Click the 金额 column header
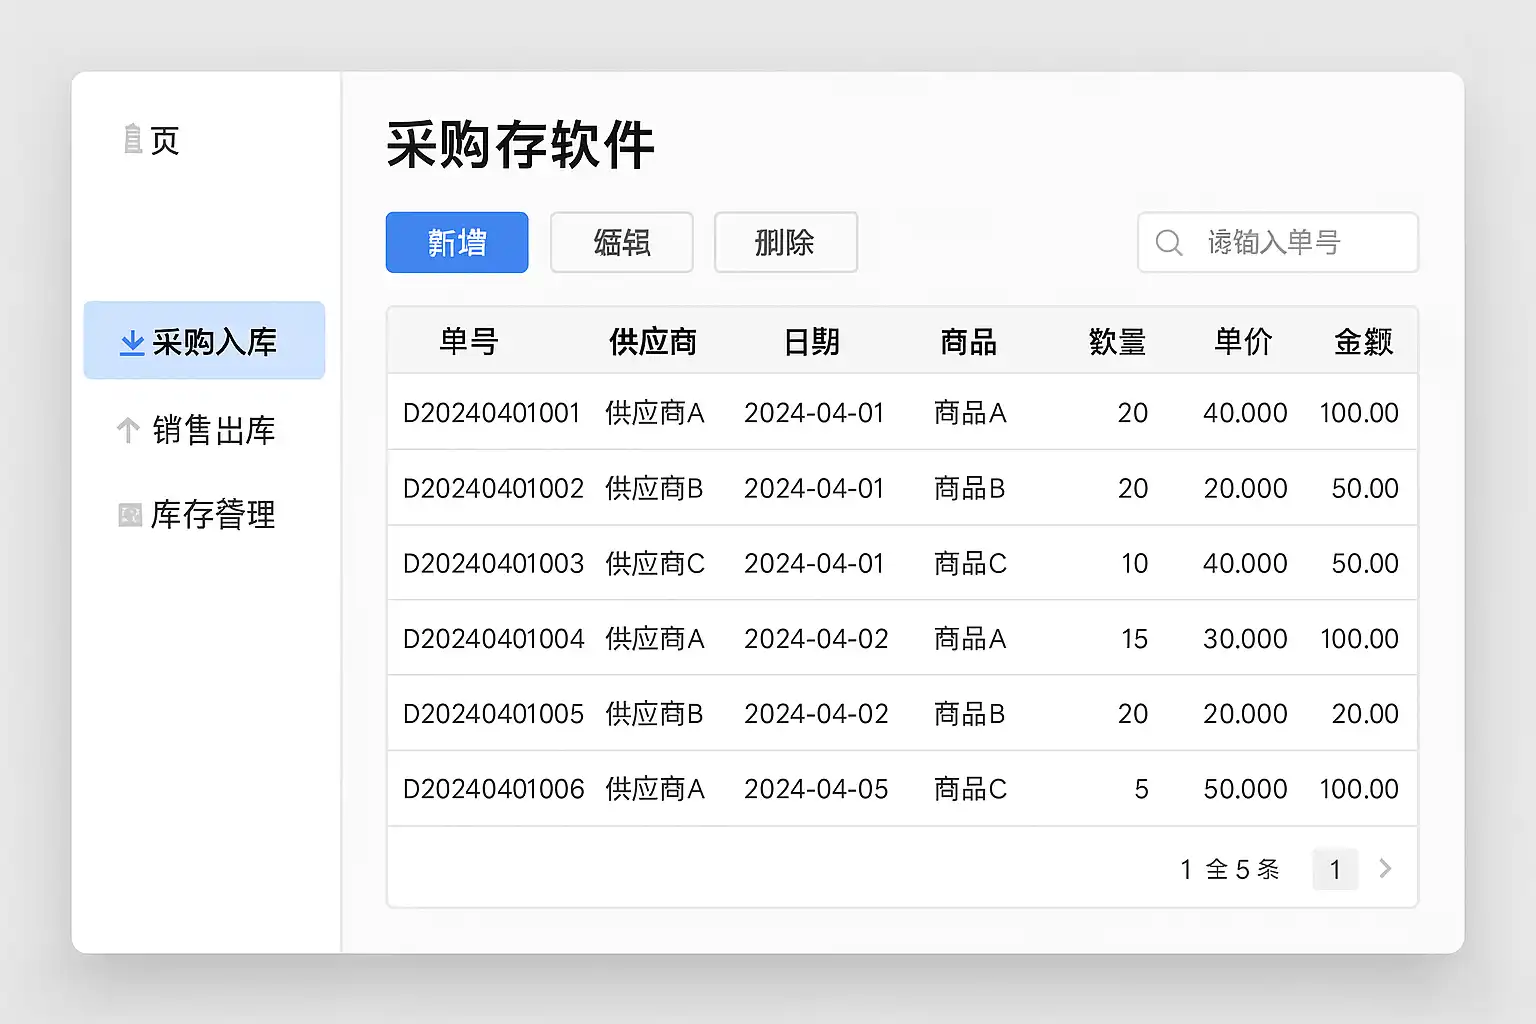Screen dimensions: 1536x1024 click(1363, 342)
